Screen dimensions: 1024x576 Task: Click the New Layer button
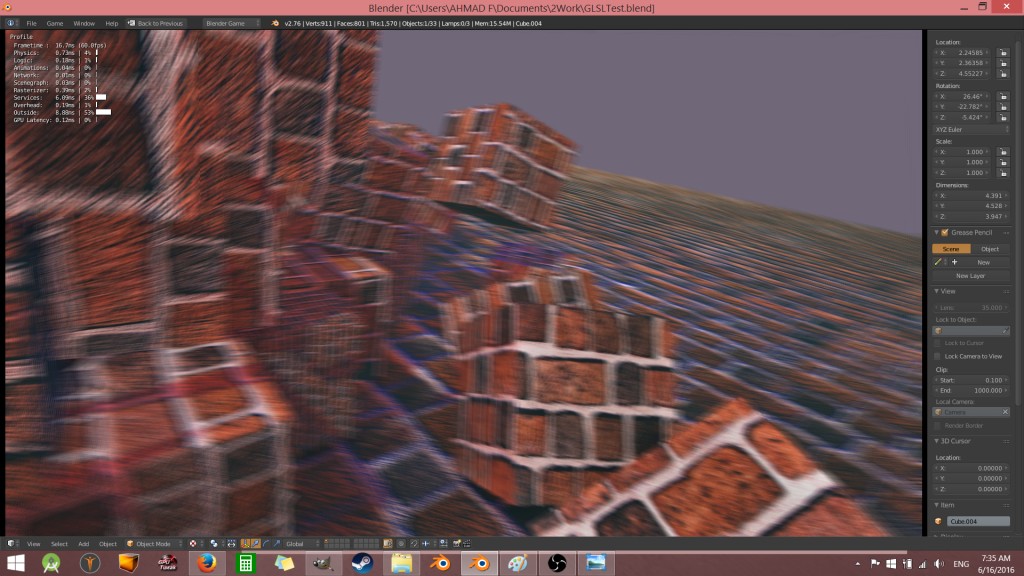970,276
